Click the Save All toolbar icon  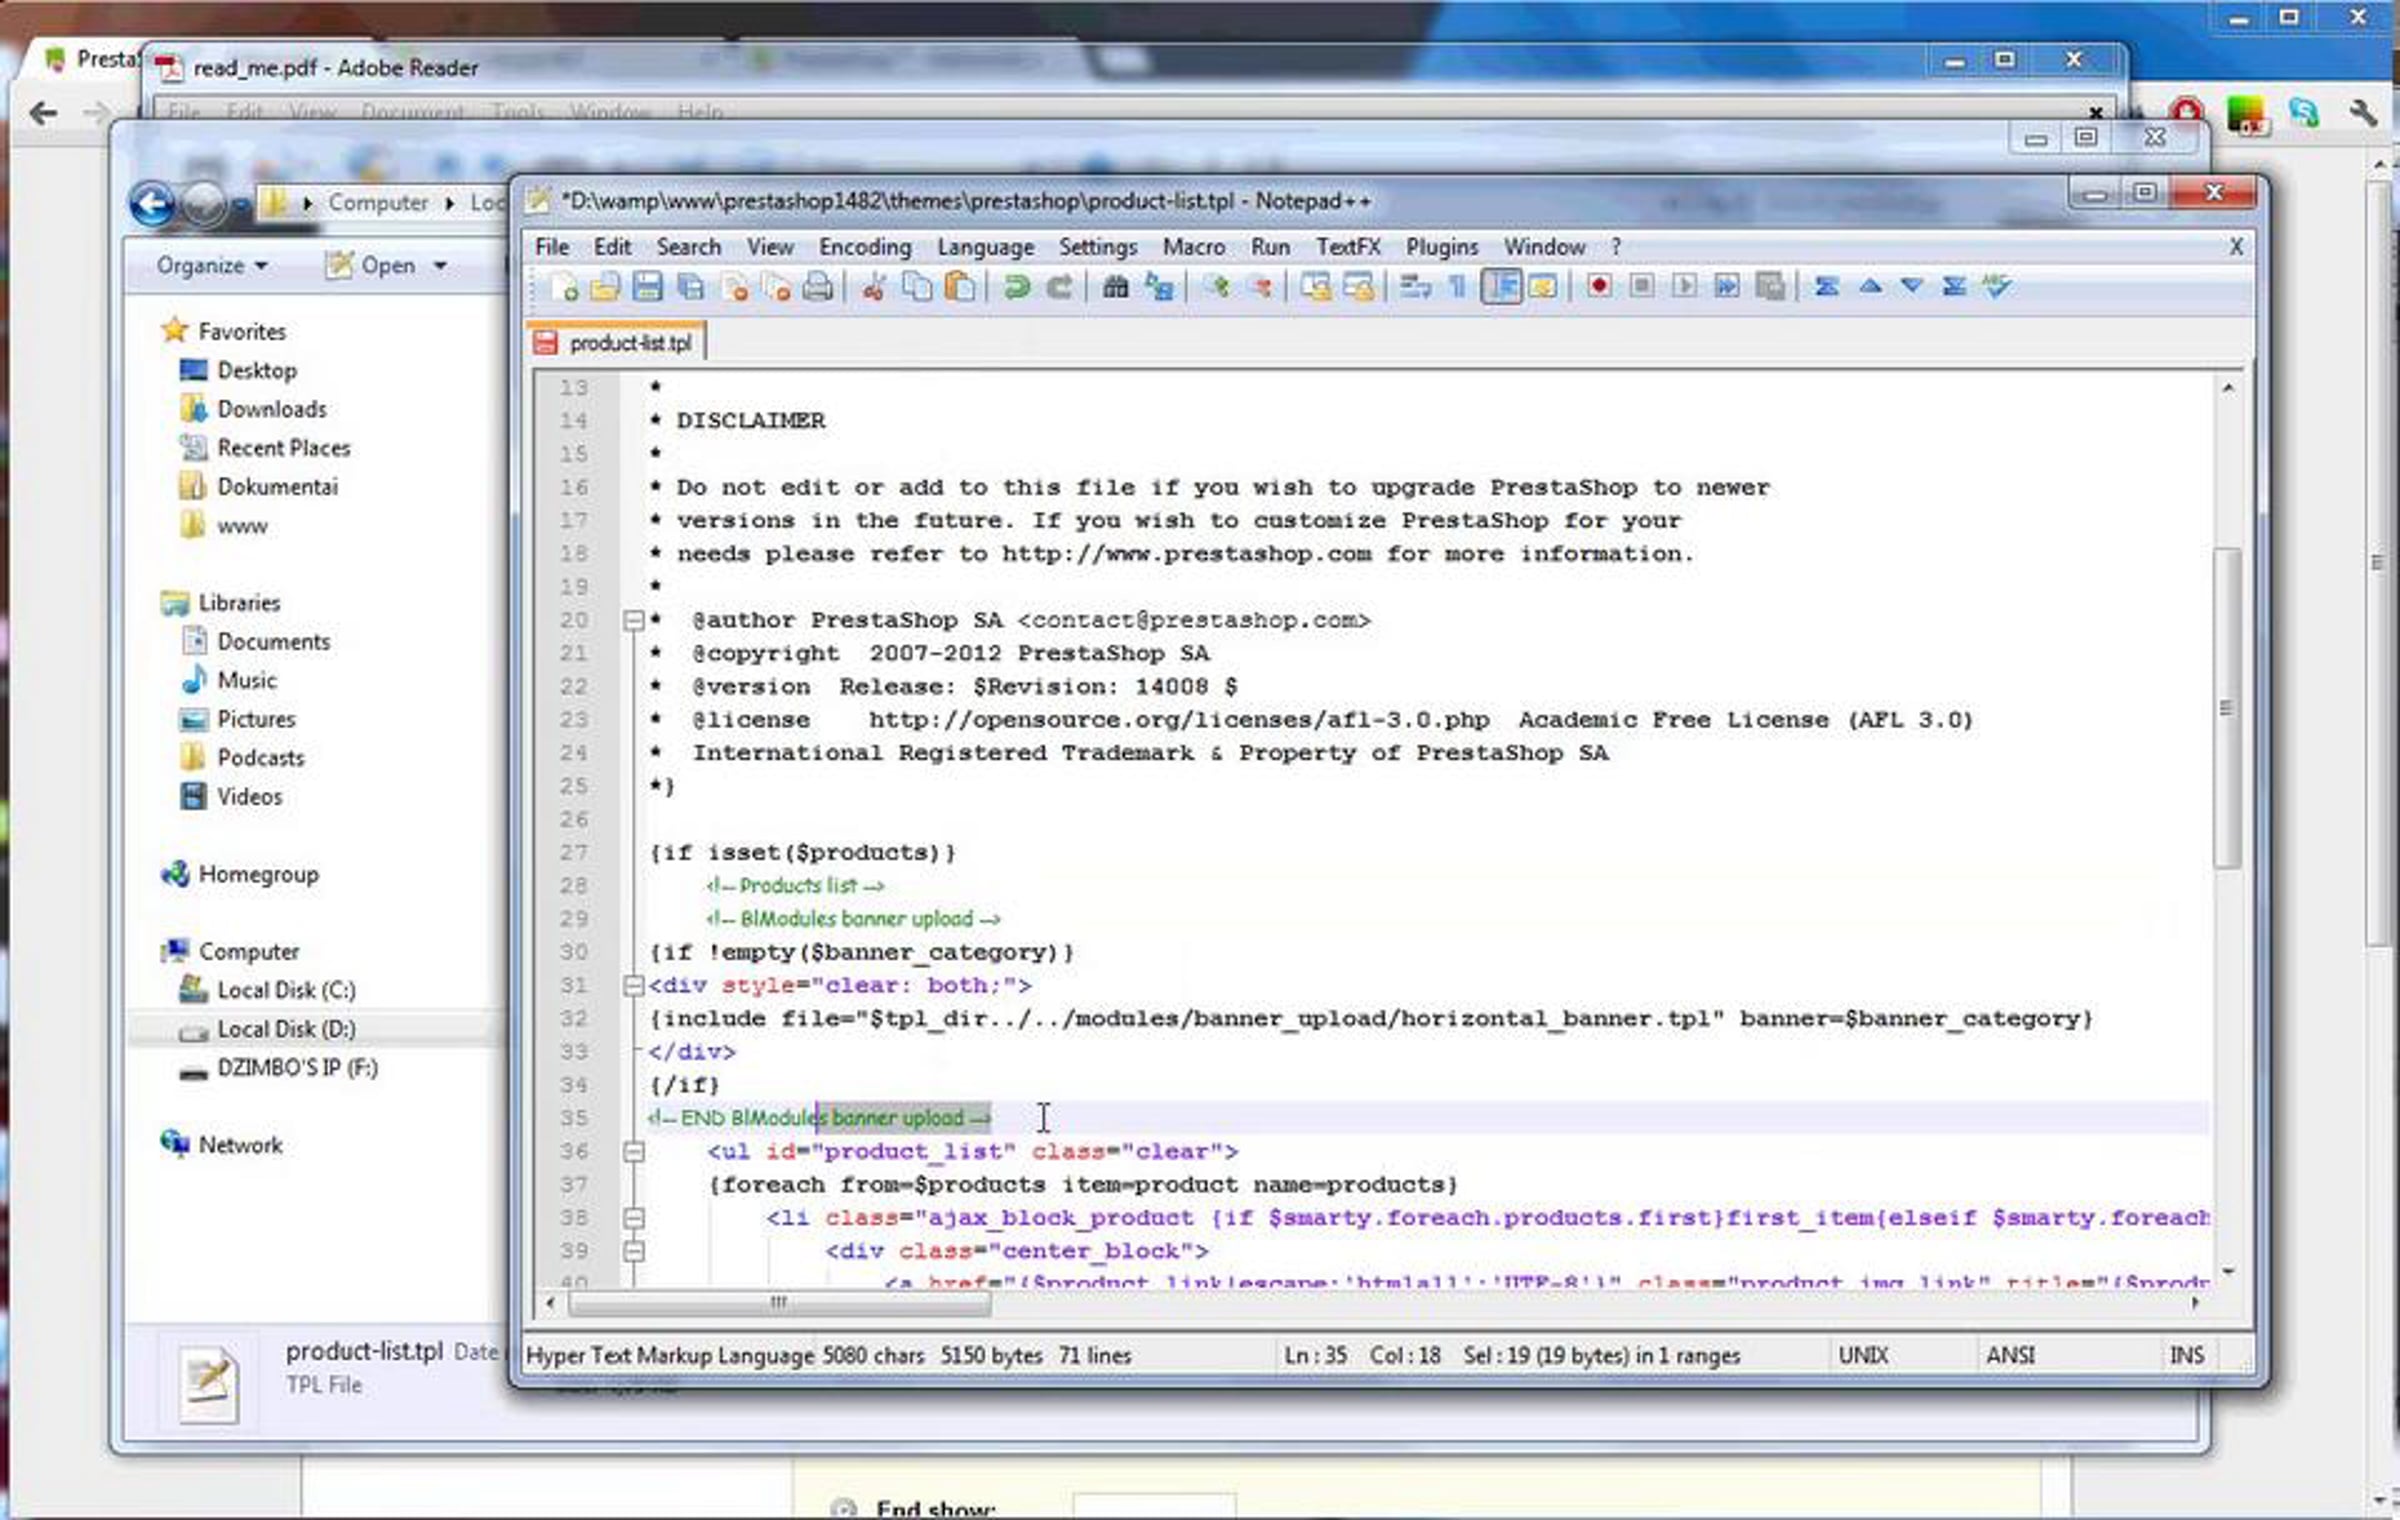pyautogui.click(x=690, y=288)
